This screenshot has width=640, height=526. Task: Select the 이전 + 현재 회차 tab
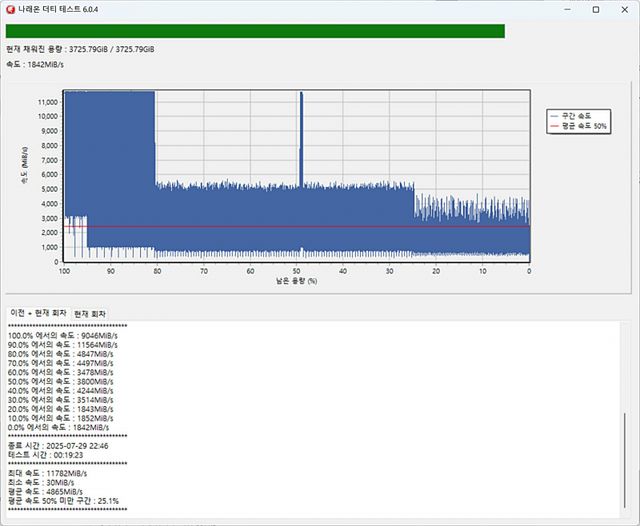click(x=37, y=314)
